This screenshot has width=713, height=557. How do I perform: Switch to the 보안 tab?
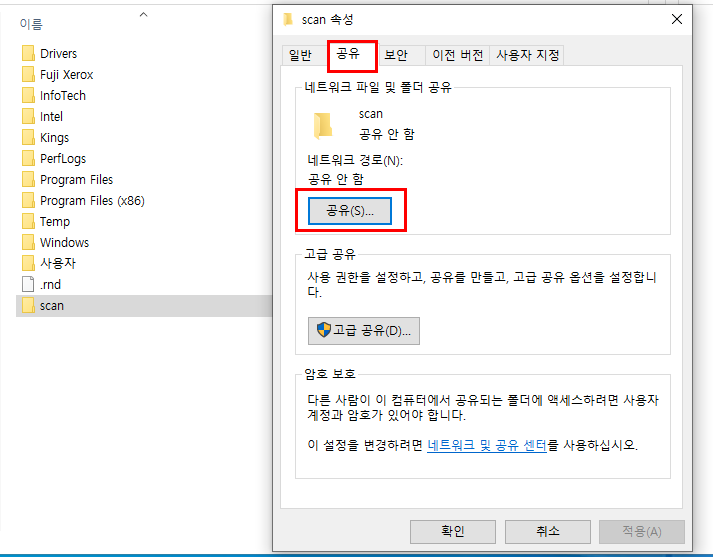396,55
